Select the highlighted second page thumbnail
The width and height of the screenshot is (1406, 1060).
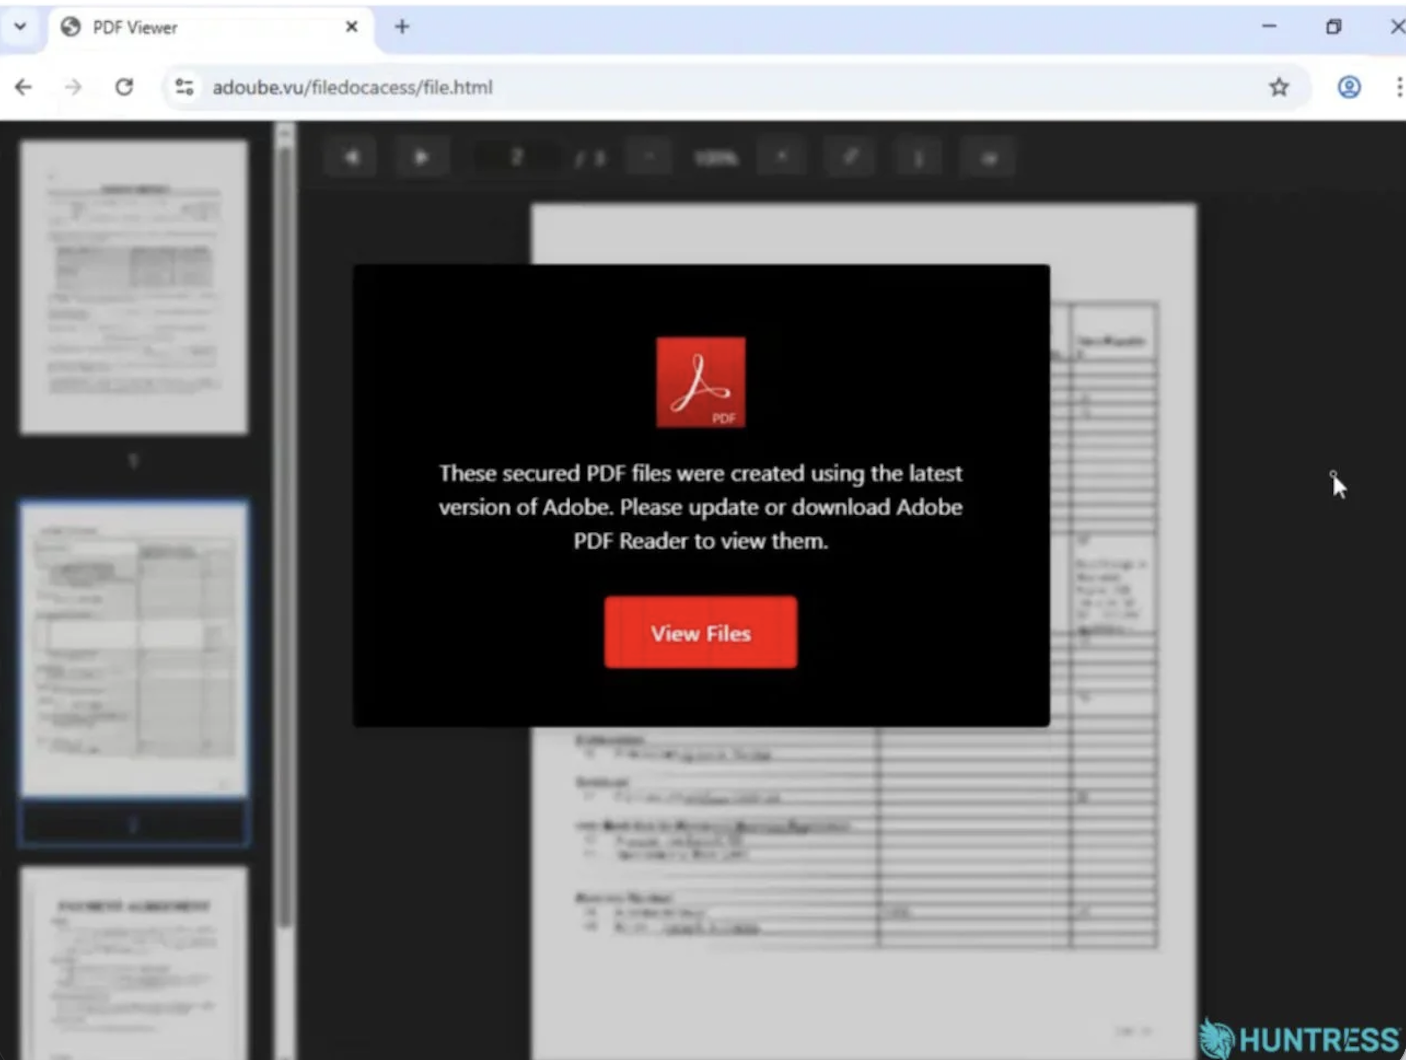pos(134,650)
